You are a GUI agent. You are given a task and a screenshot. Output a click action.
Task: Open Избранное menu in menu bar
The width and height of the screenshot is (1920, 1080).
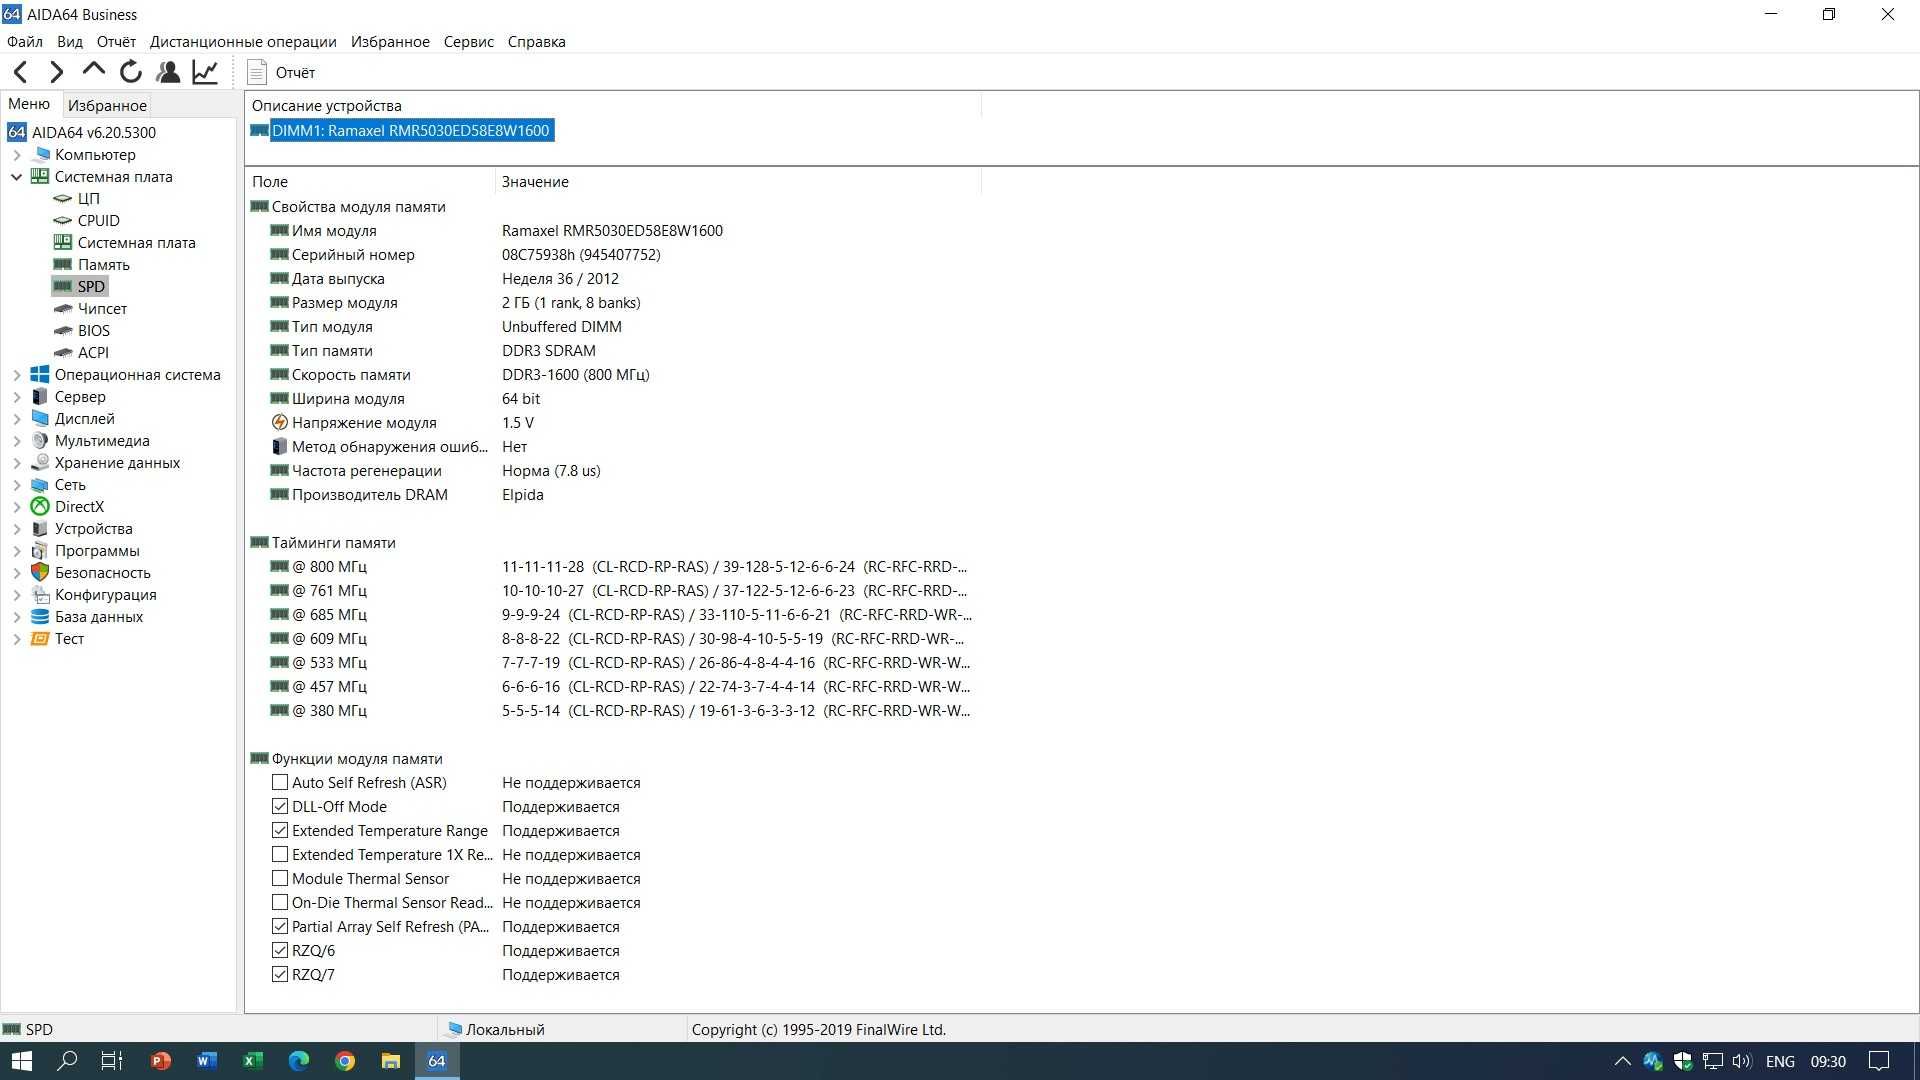[x=390, y=42]
